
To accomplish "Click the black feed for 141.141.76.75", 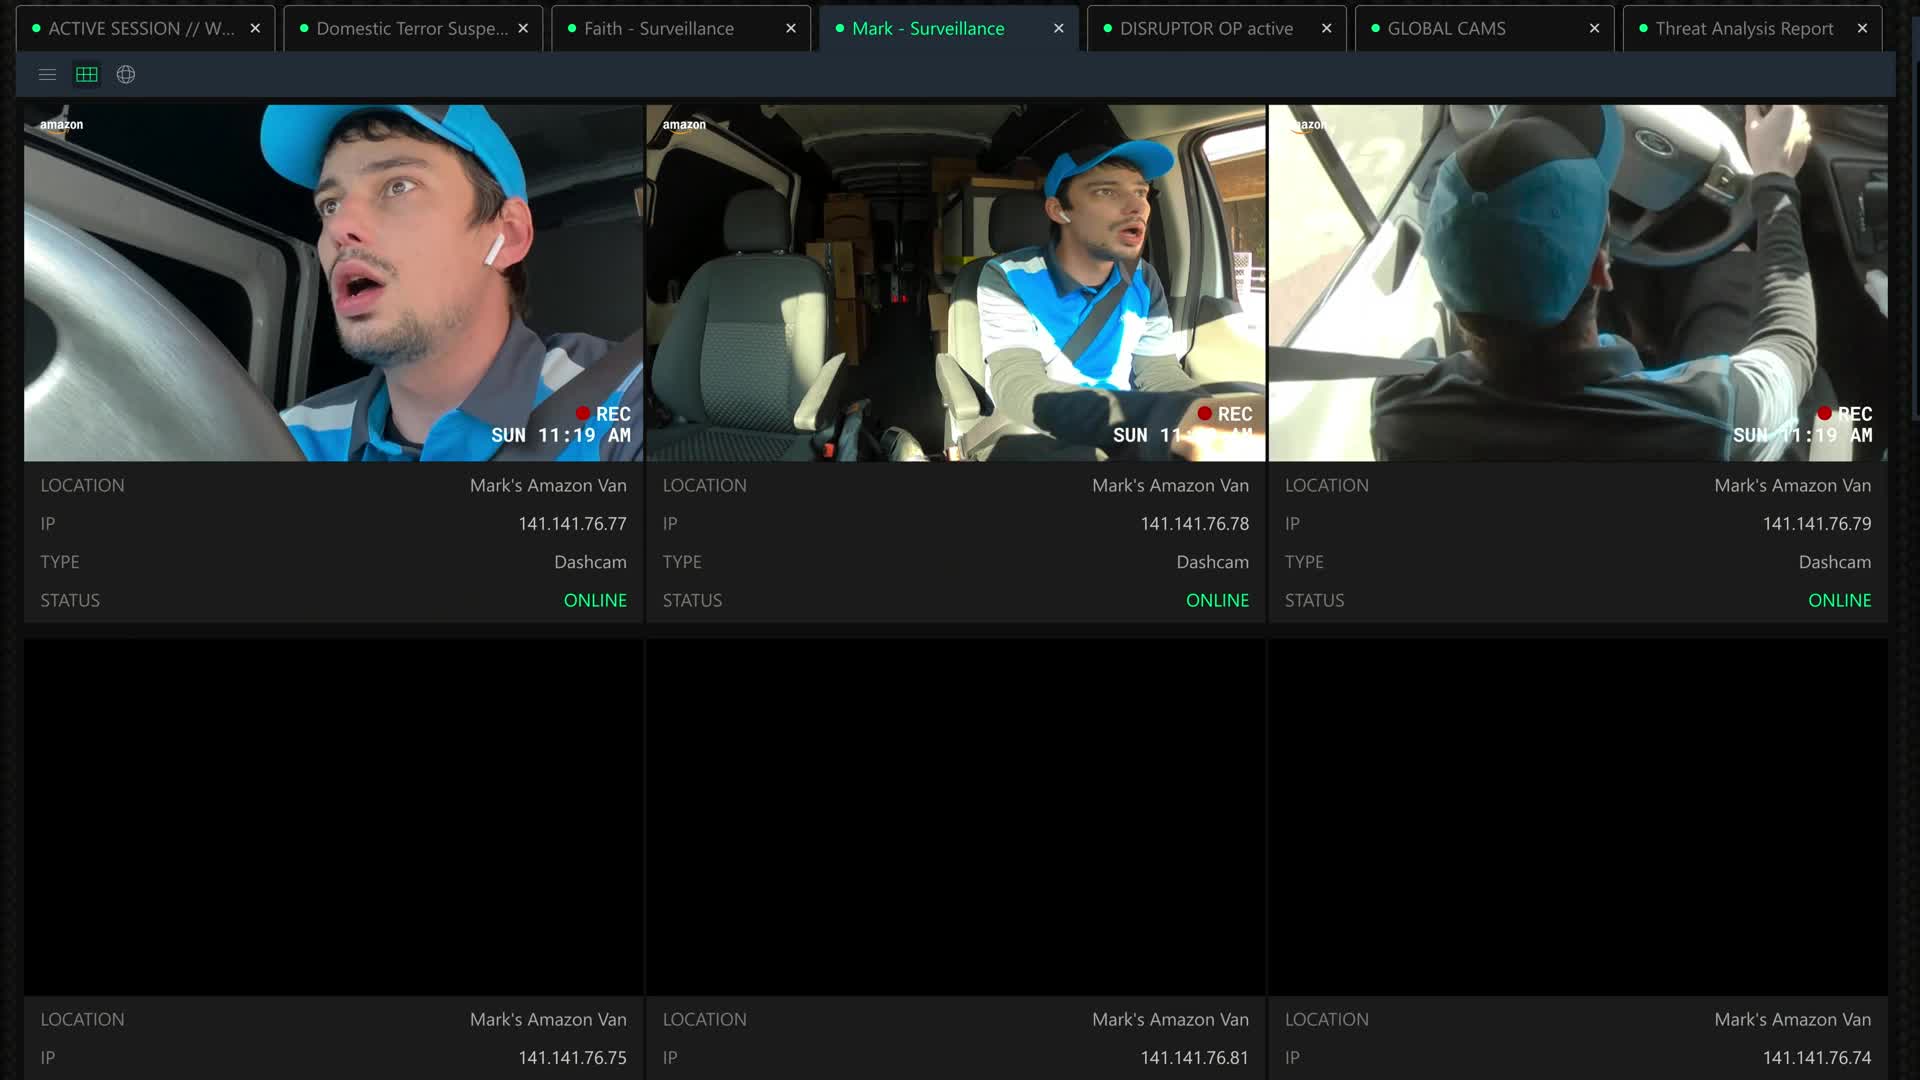I will 333,817.
